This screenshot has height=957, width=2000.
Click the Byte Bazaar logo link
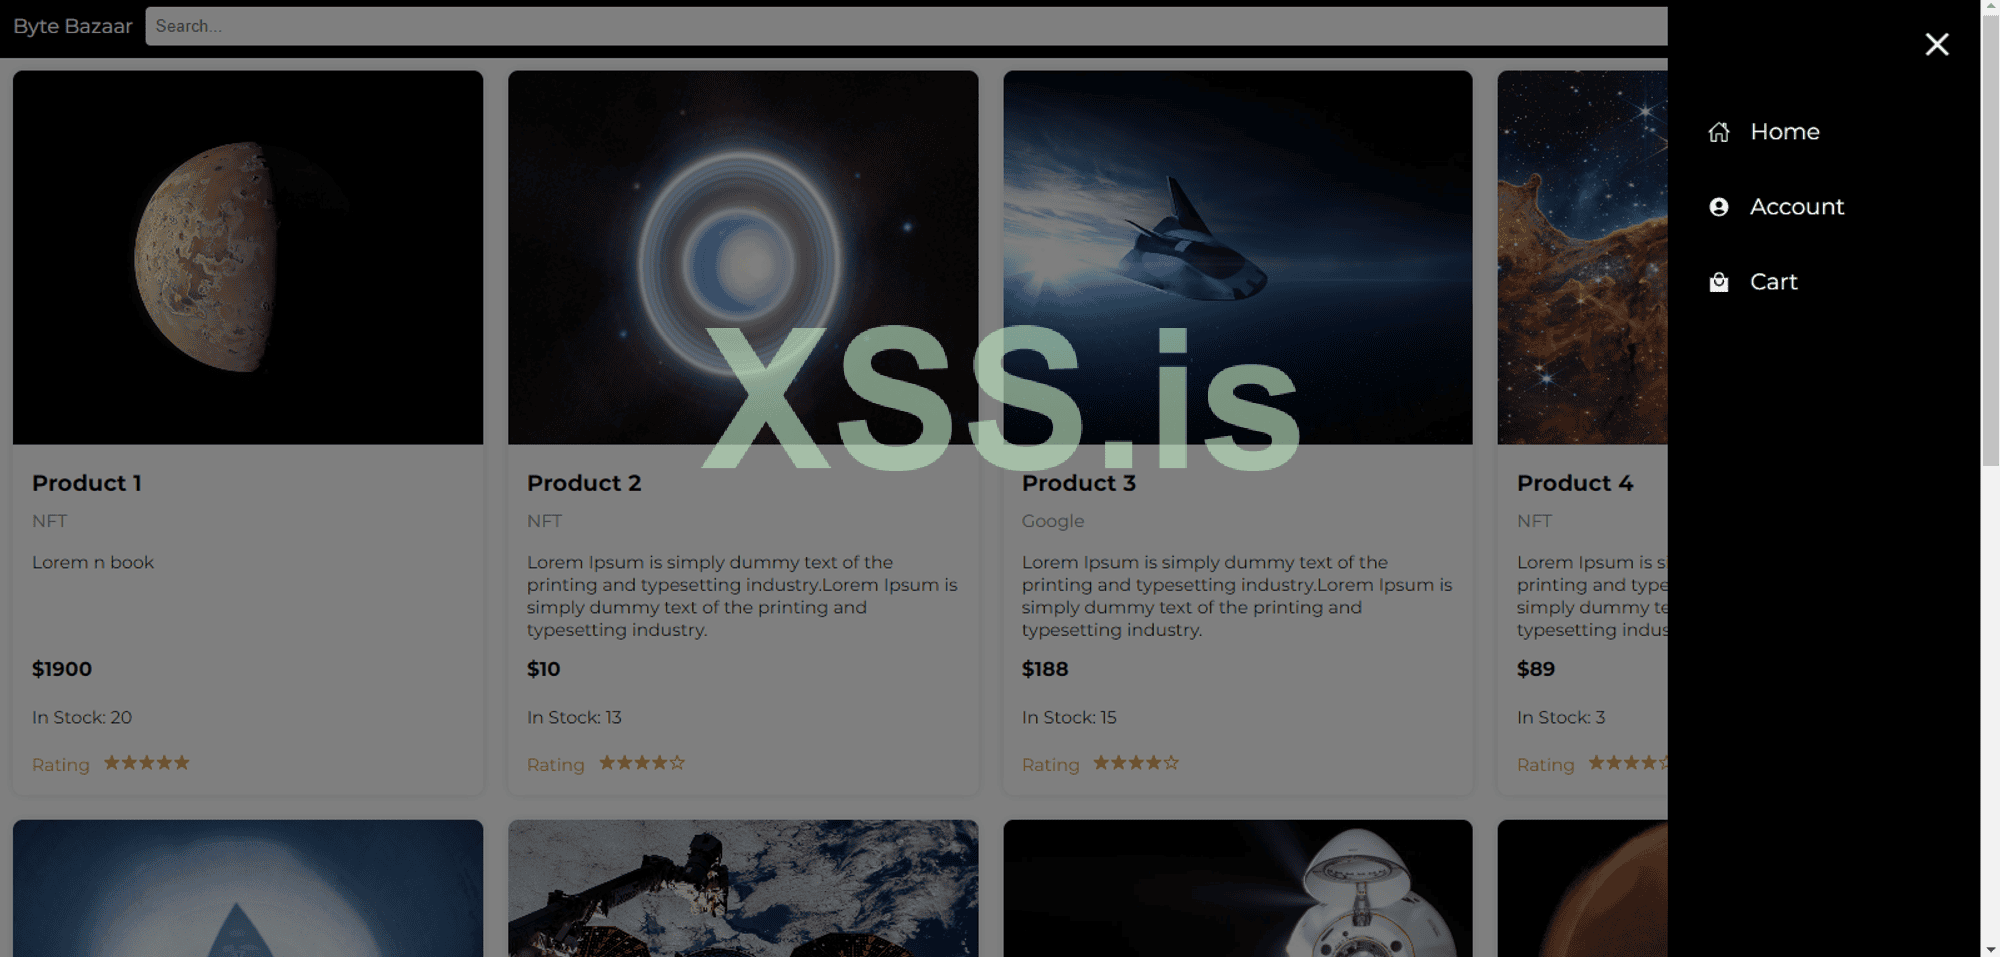pyautogui.click(x=72, y=26)
